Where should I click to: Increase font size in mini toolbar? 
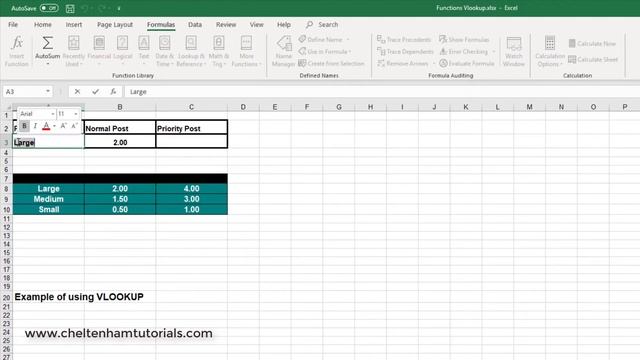(64, 126)
